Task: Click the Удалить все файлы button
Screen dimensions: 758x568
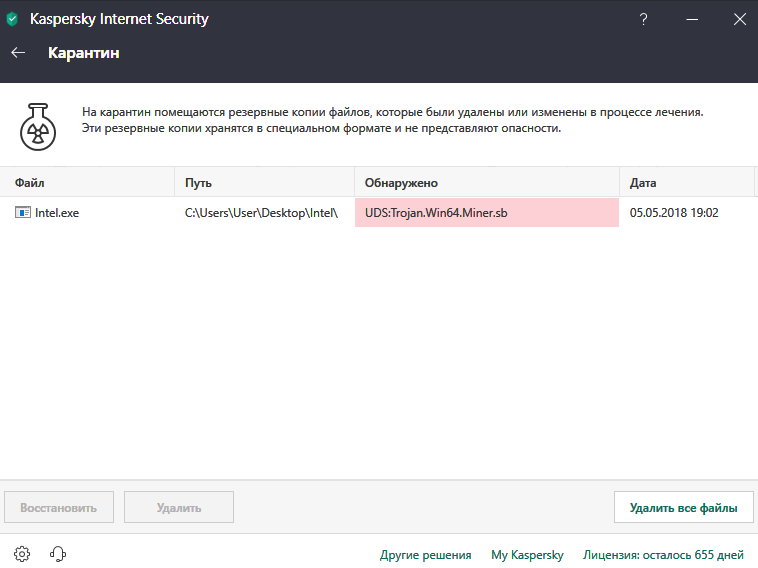Action: click(684, 508)
